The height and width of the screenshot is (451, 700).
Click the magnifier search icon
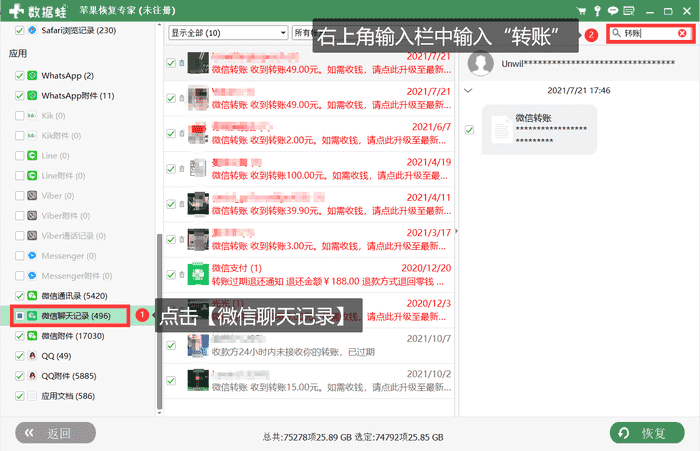pos(617,33)
